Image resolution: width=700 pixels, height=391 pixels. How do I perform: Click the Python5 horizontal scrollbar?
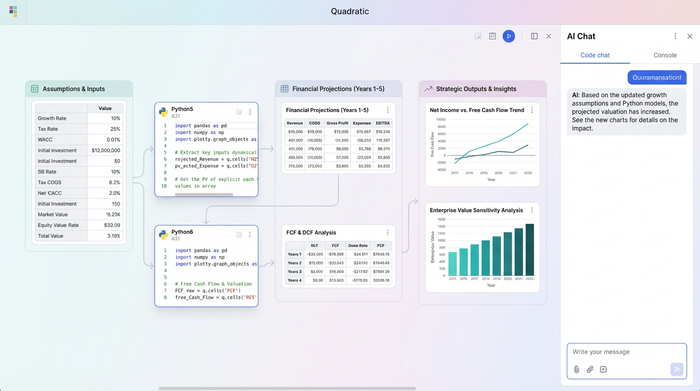(204, 194)
